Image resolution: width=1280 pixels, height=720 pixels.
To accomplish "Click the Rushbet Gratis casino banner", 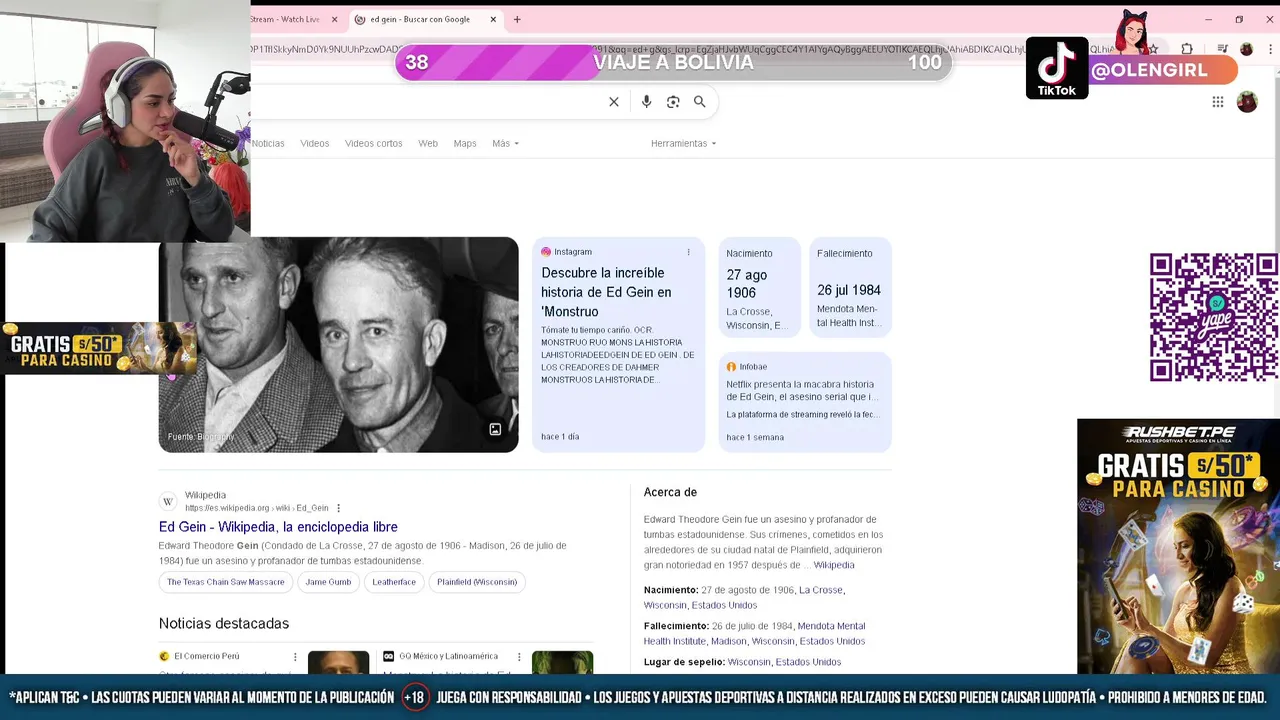I will 1178,546.
